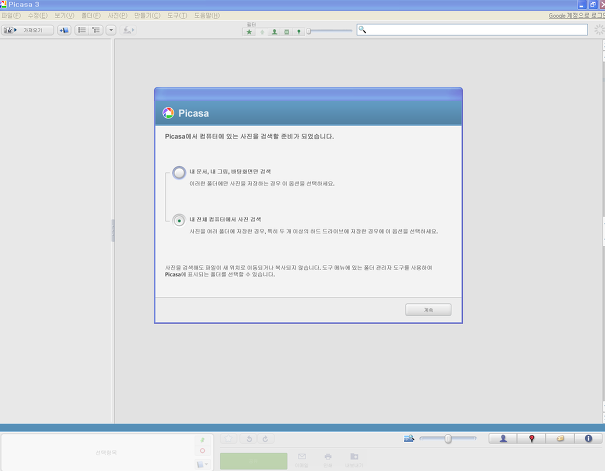Viewport: 605px width, 471px height.
Task: Click the Google account sign-in link
Action: tap(576, 15)
